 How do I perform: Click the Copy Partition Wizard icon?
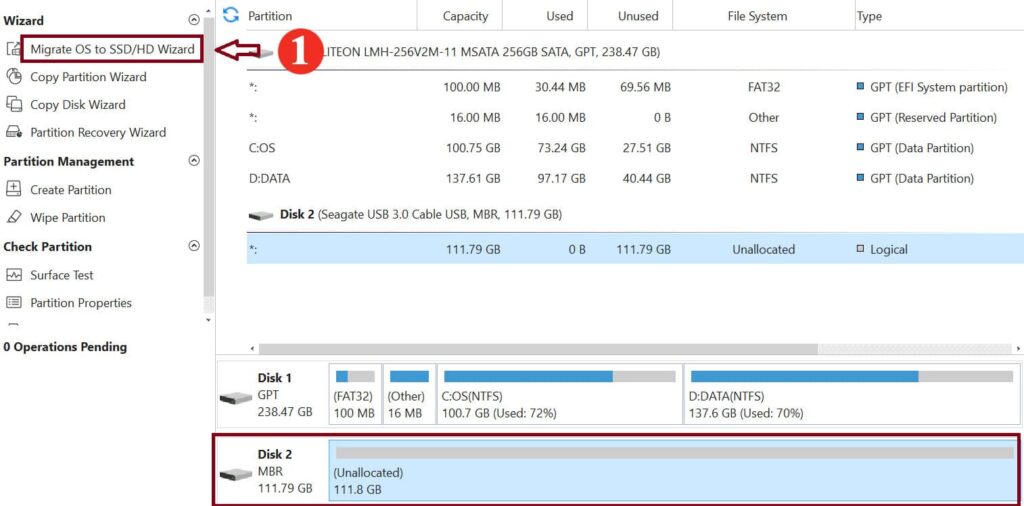[14, 77]
